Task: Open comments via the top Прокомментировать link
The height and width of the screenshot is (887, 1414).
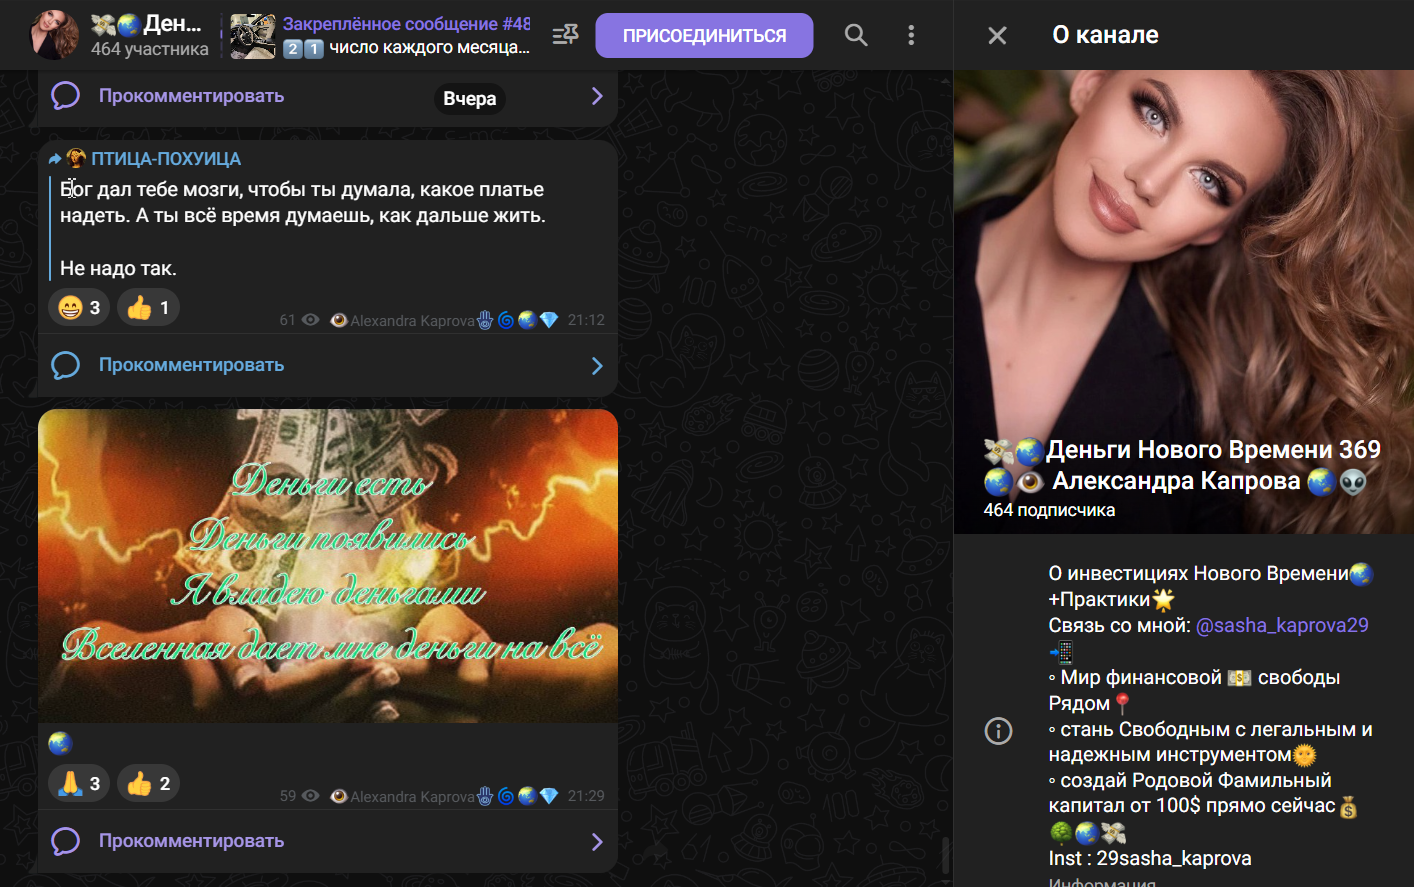Action: (191, 96)
